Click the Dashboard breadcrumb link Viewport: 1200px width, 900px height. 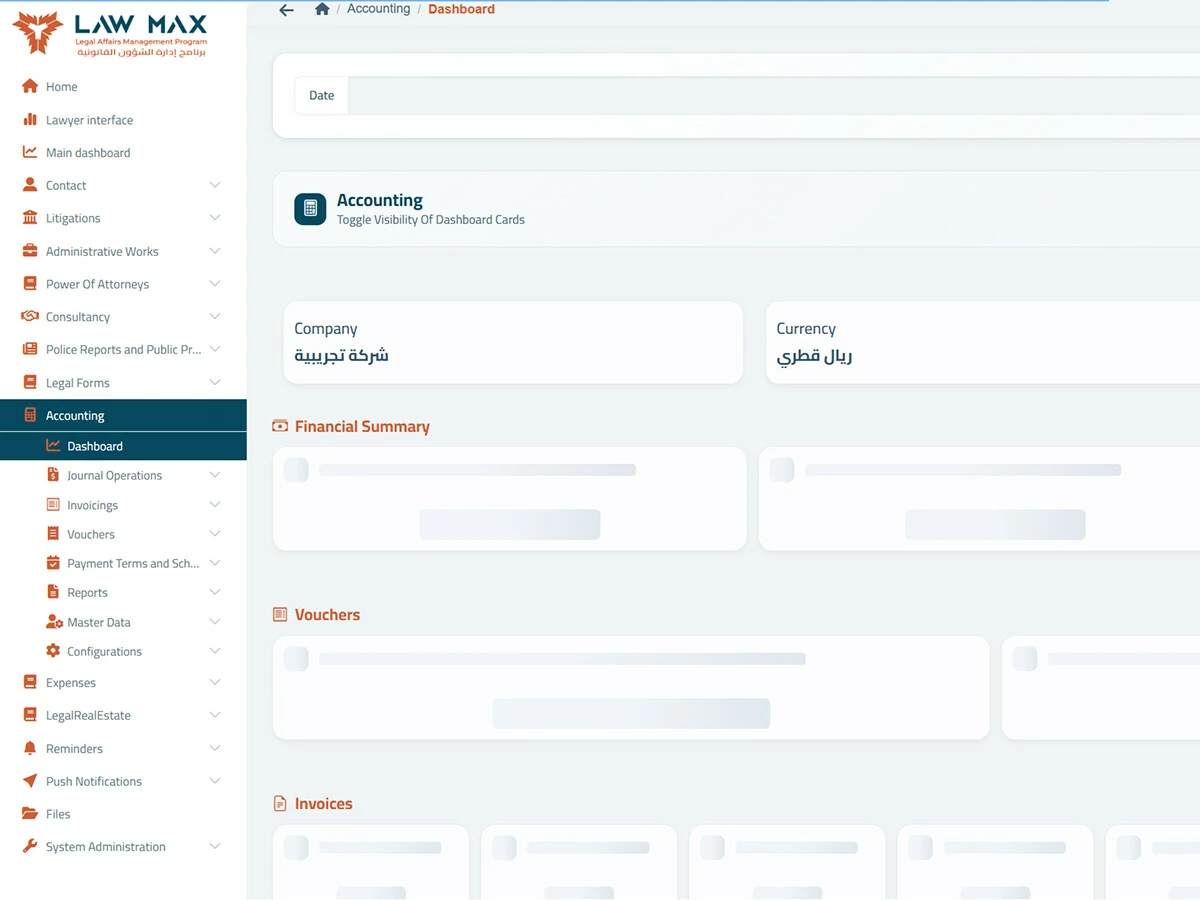(x=461, y=9)
